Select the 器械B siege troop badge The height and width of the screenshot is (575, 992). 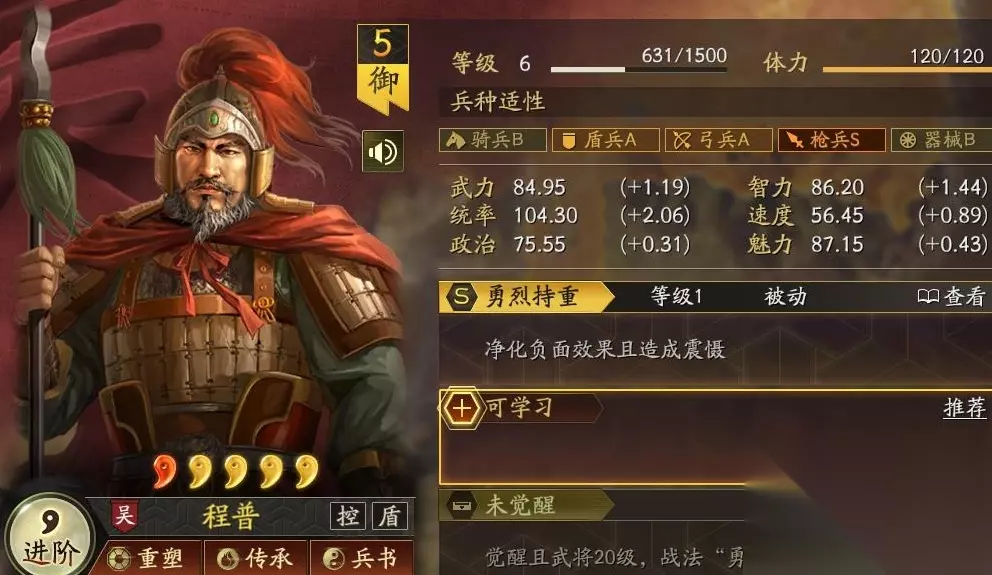pyautogui.click(x=941, y=140)
